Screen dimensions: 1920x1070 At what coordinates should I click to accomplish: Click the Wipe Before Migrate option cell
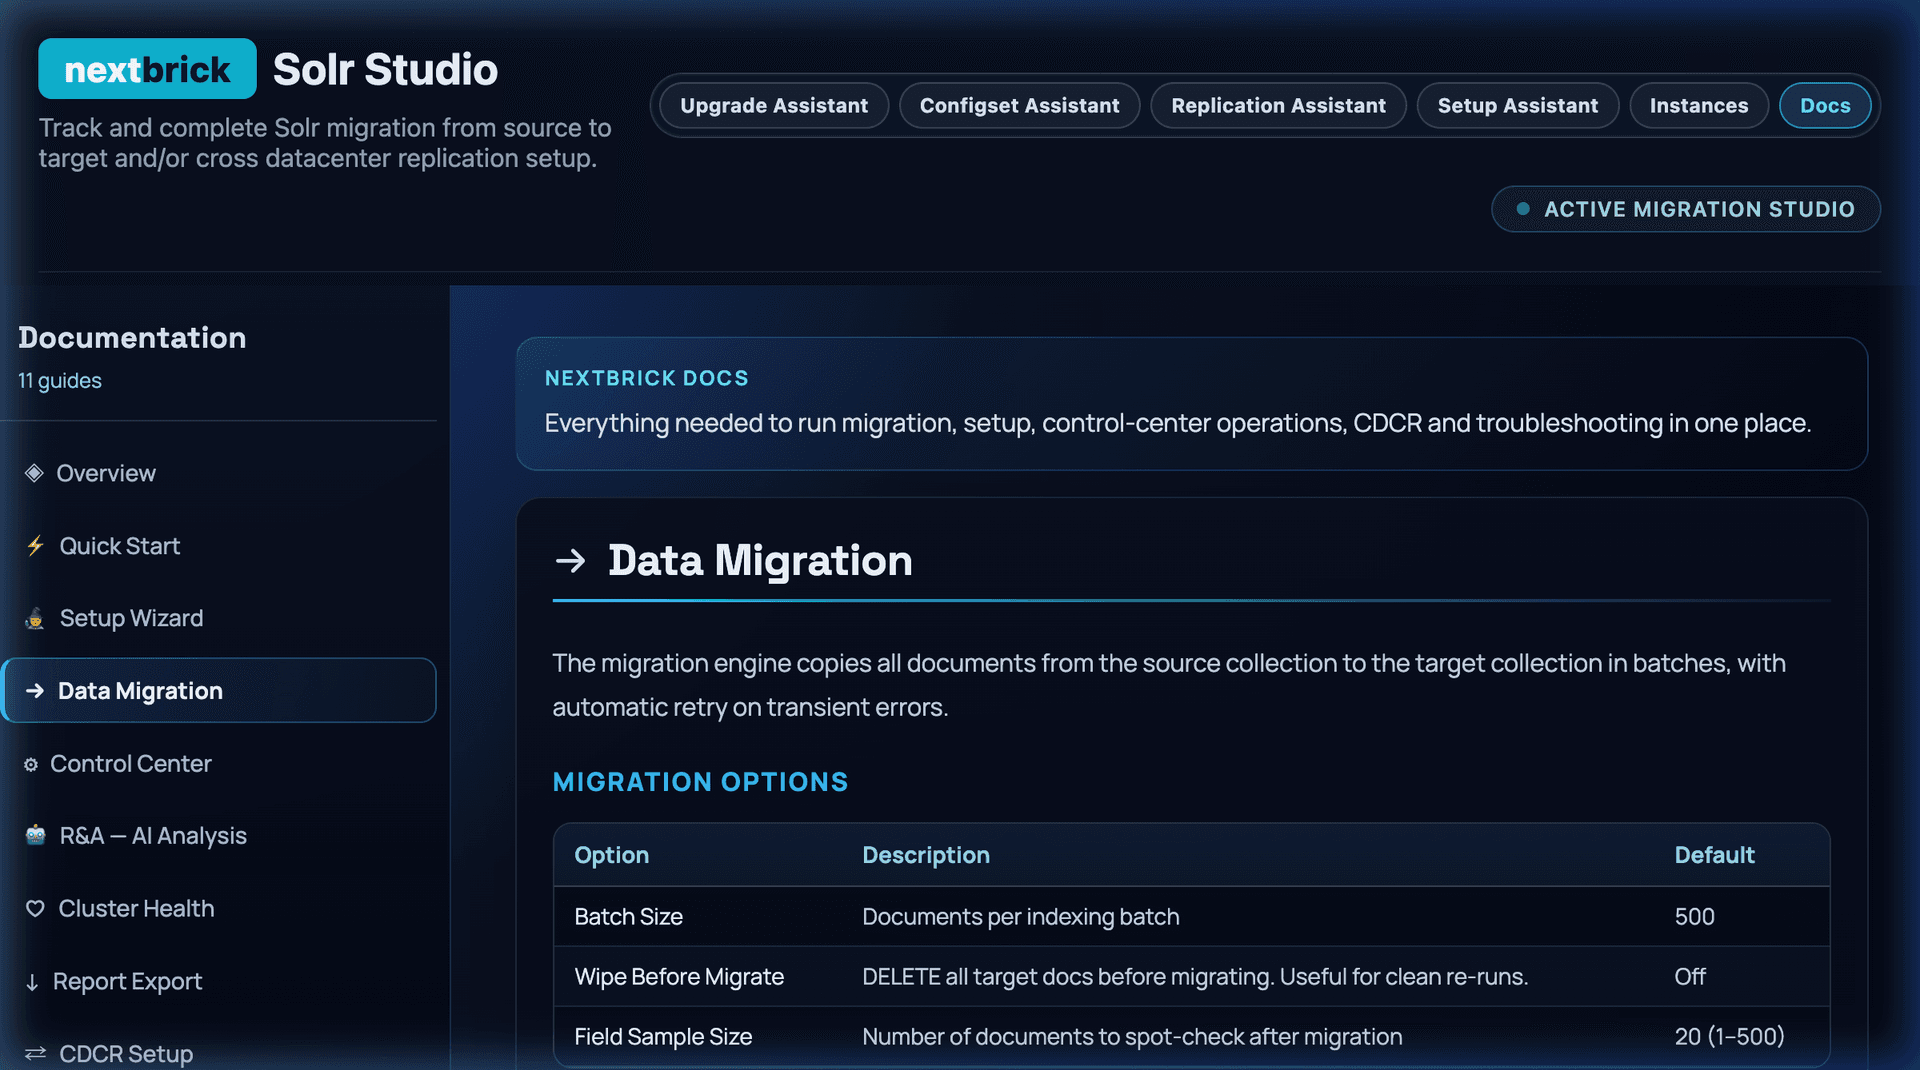(679, 977)
